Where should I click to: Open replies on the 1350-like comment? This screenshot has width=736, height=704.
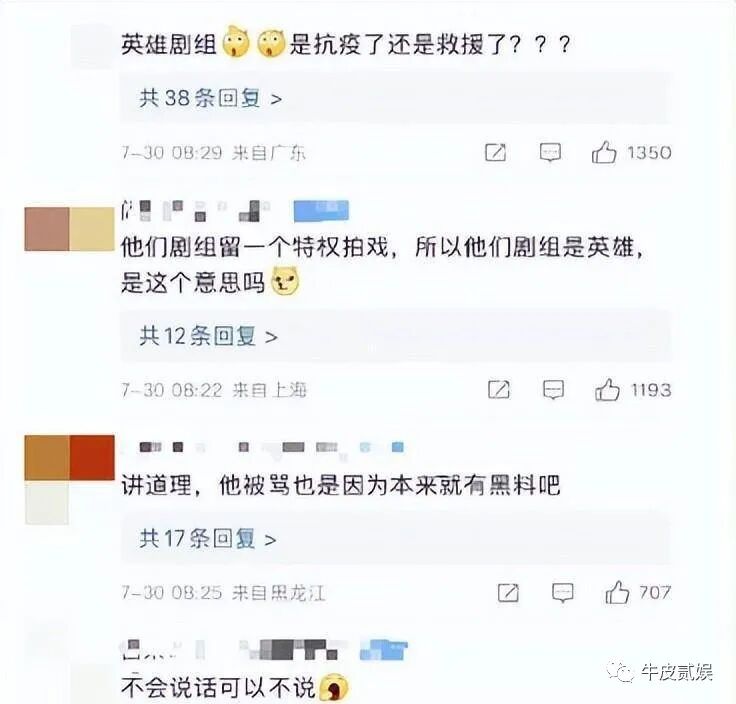550,153
